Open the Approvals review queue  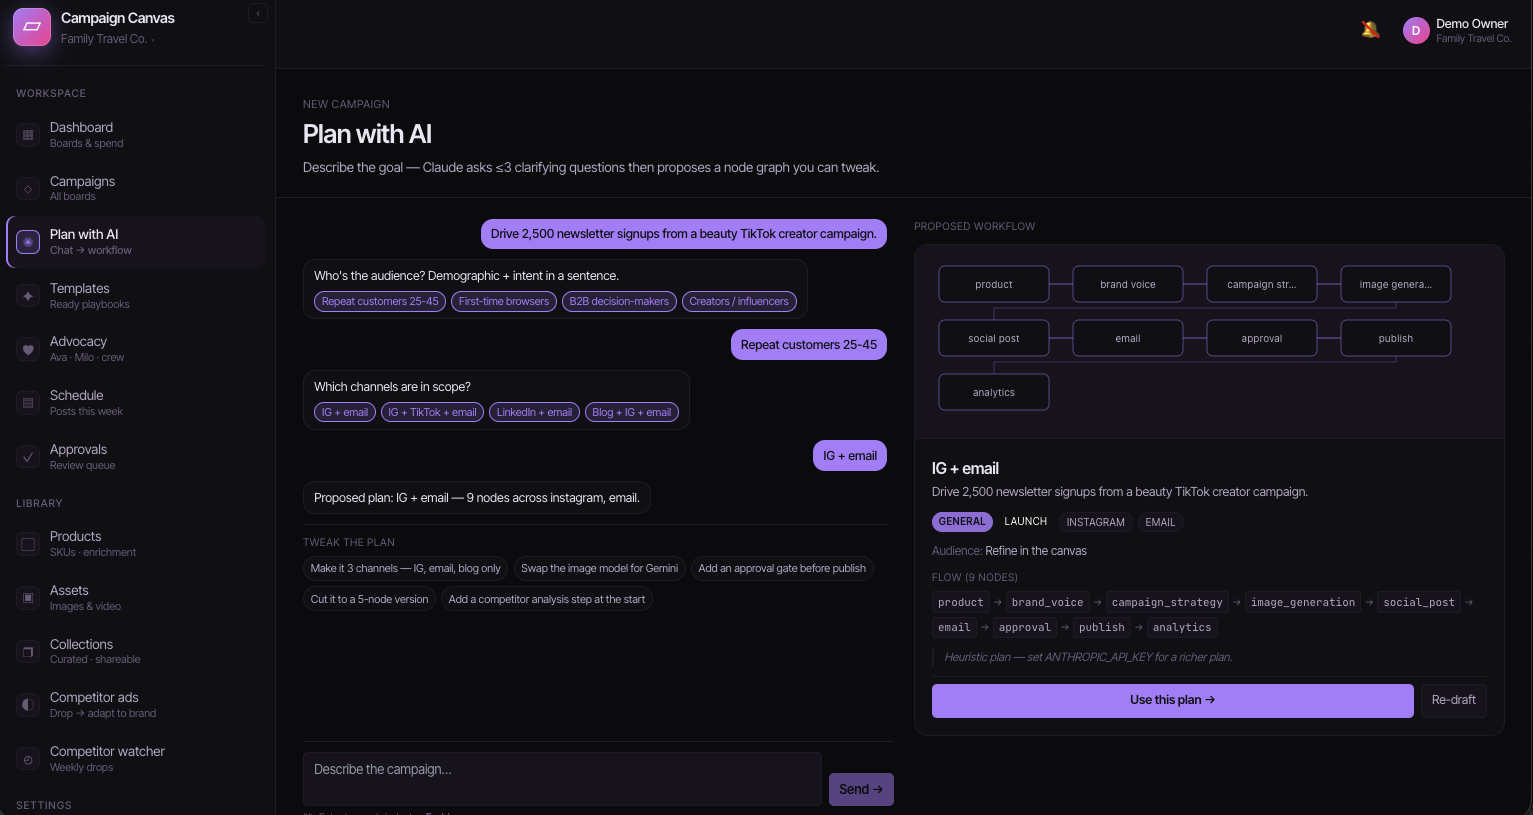[136, 457]
